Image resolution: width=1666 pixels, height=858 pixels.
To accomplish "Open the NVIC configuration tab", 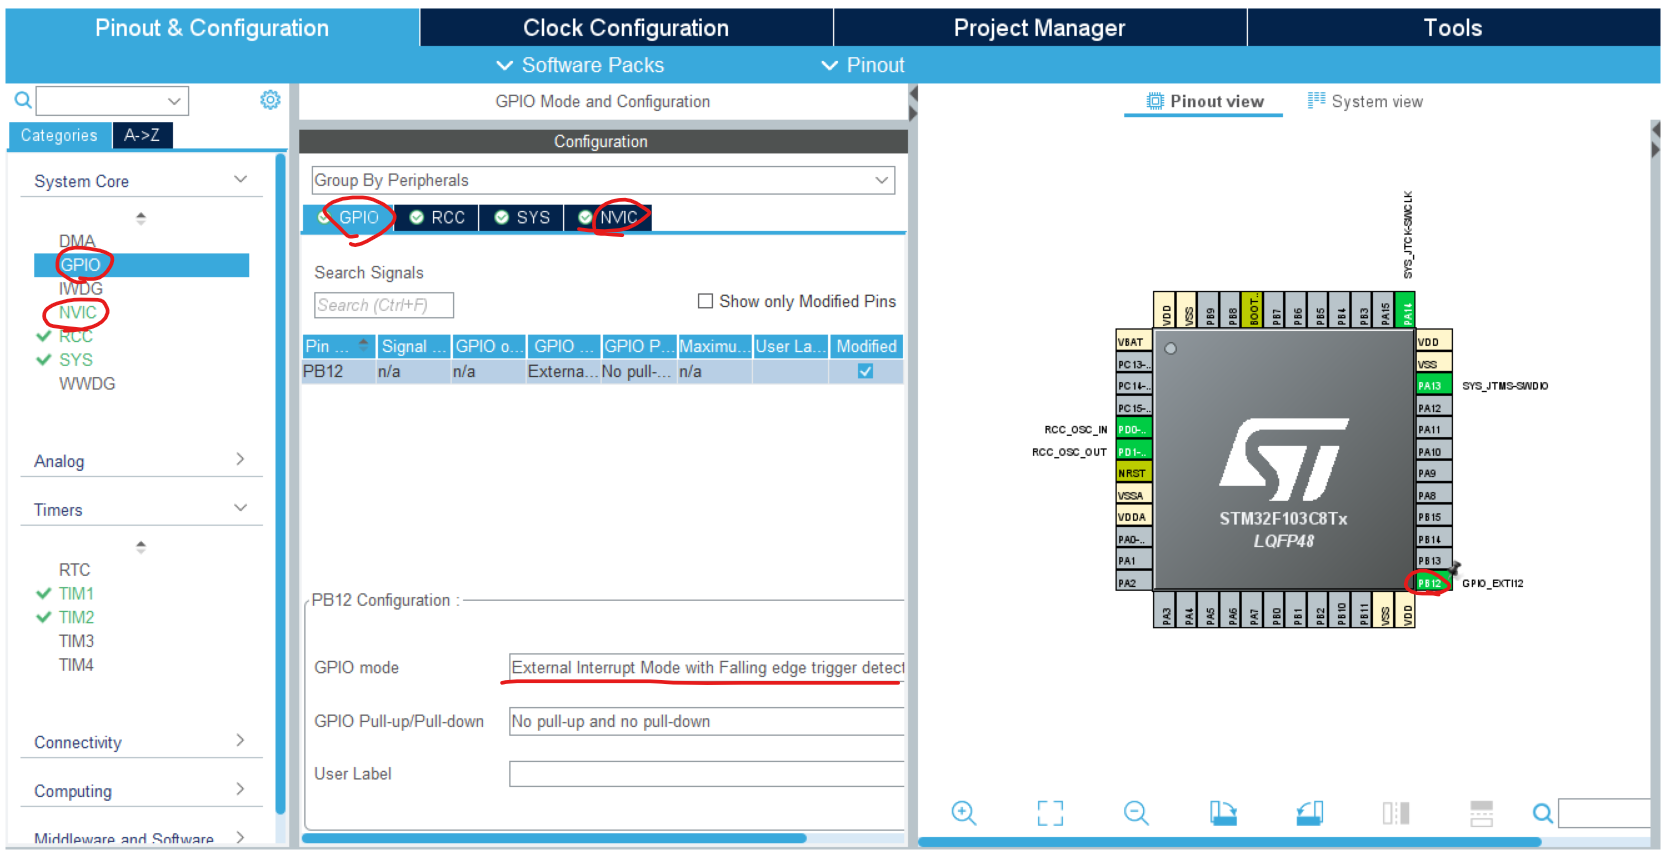I will 608,217.
